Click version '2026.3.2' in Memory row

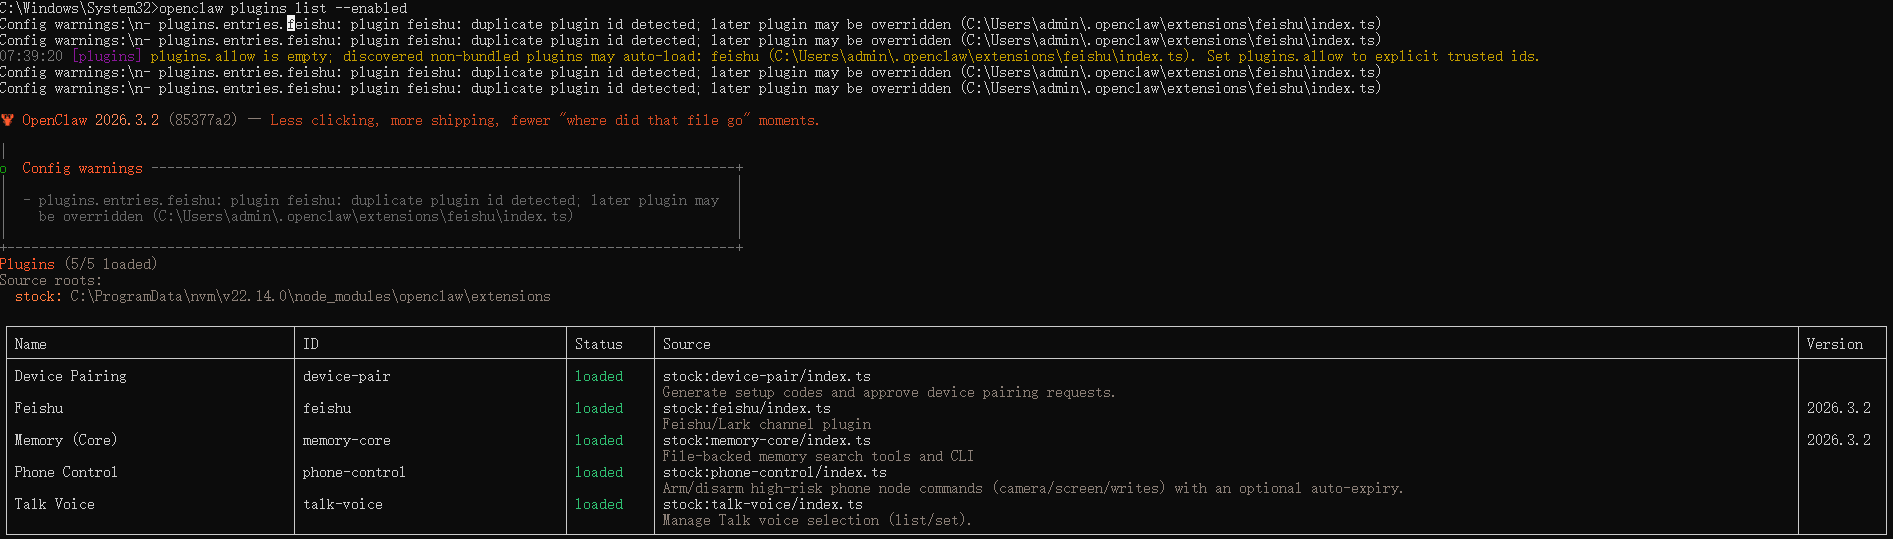click(x=1839, y=440)
